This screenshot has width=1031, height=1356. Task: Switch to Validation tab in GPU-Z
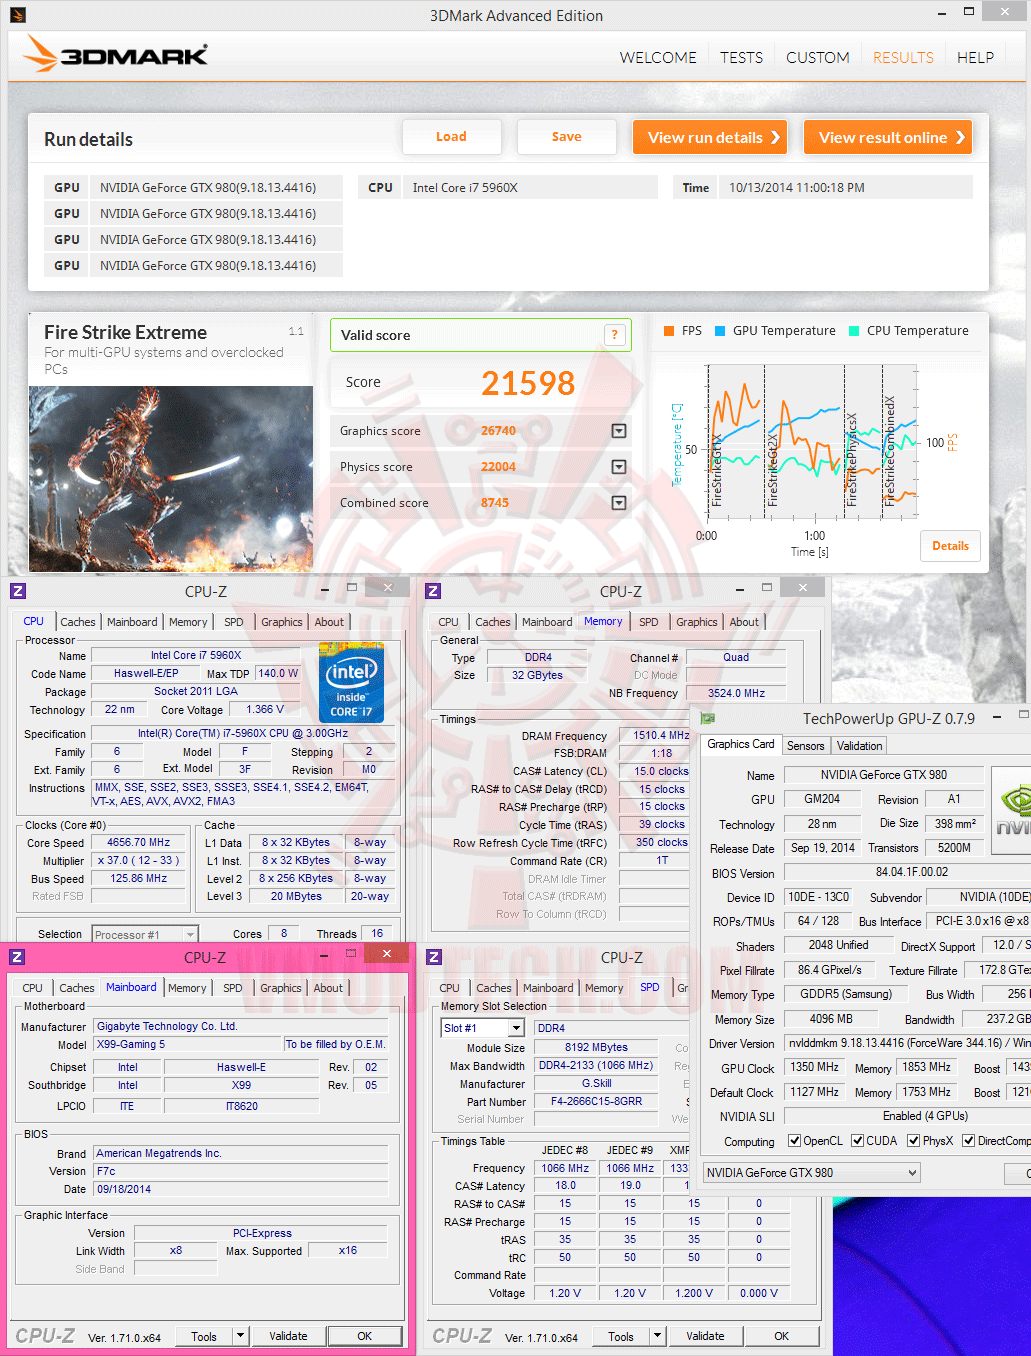coord(859,746)
